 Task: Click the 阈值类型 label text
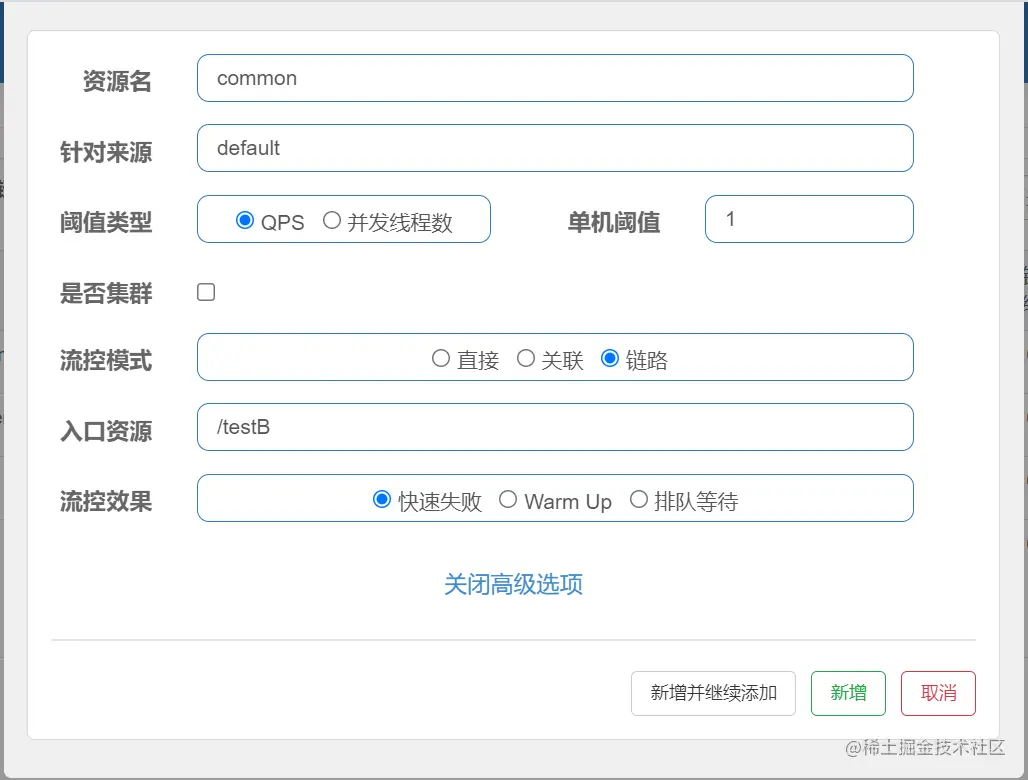coord(106,222)
